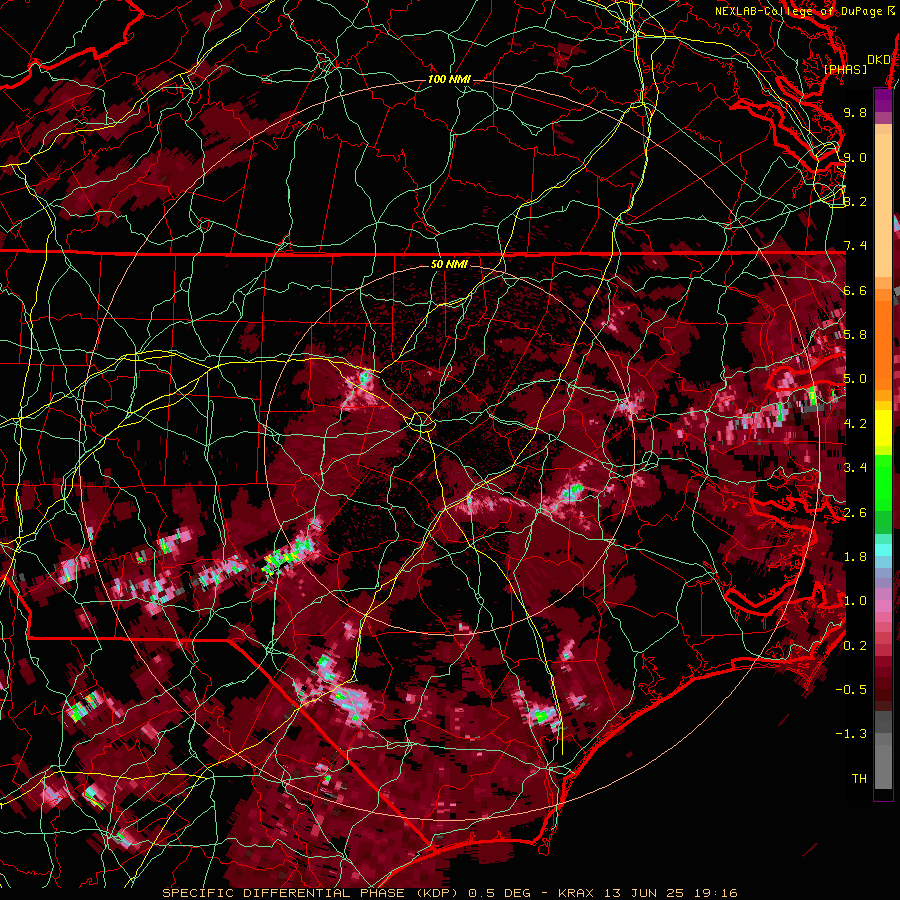The height and width of the screenshot is (900, 900).
Task: Click the 9.0 value on the color scale
Action: pos(855,157)
